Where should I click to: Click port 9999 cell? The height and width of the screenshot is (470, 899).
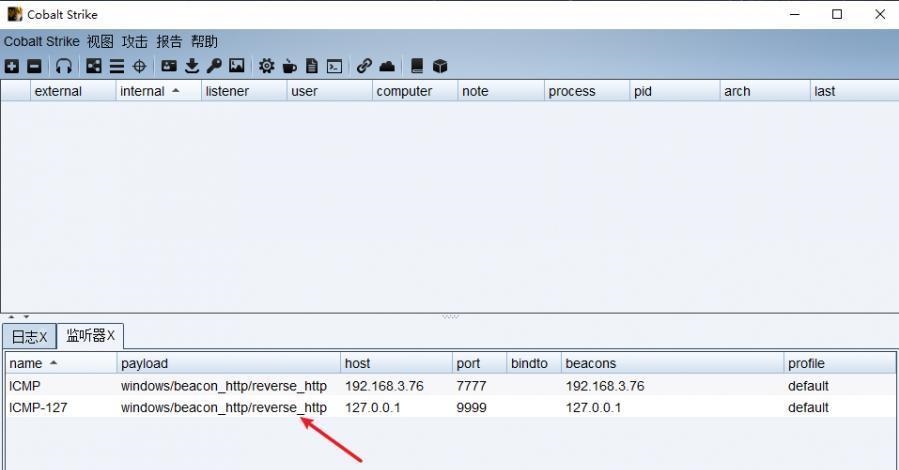pos(479,408)
